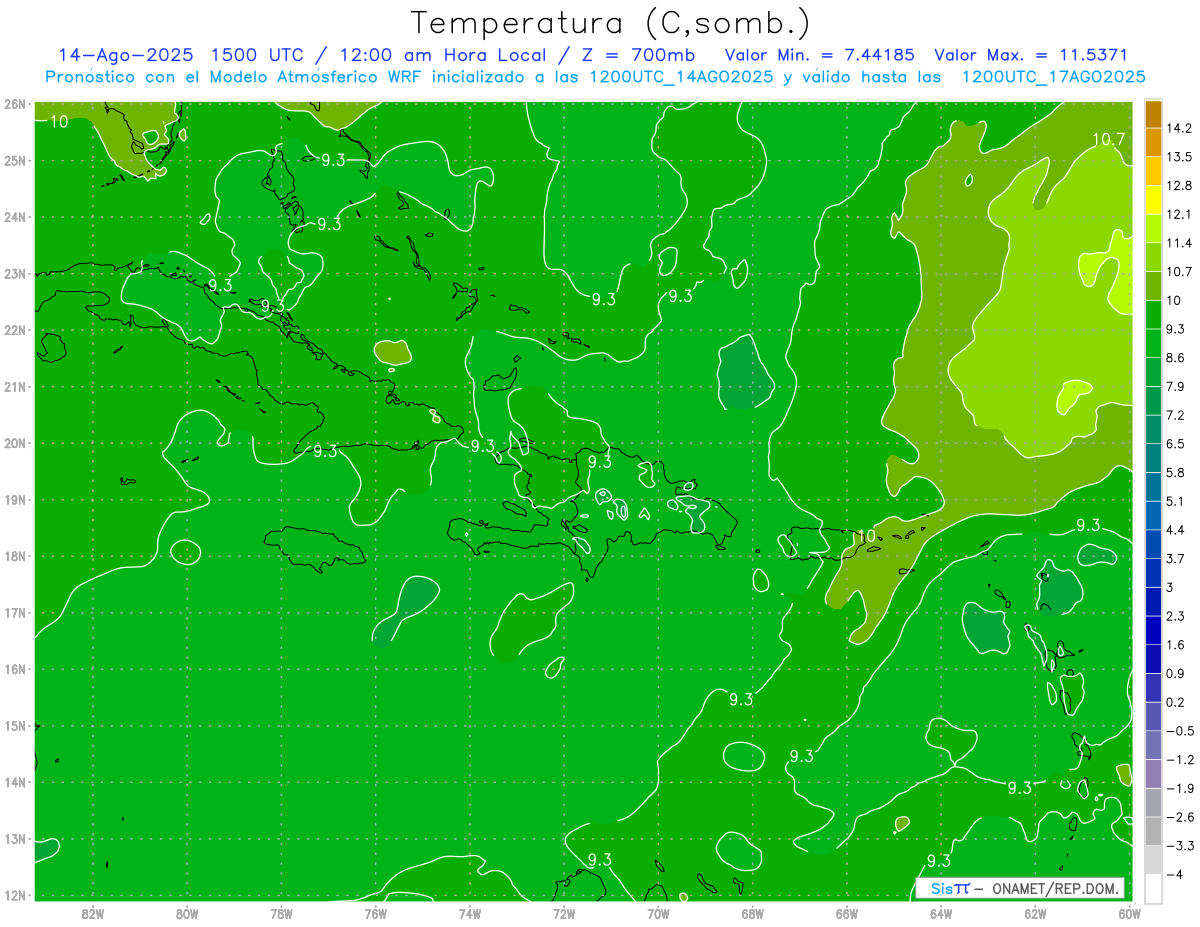1200x927 pixels.
Task: Click the '14N' latitude axis label
Action: tap(15, 782)
